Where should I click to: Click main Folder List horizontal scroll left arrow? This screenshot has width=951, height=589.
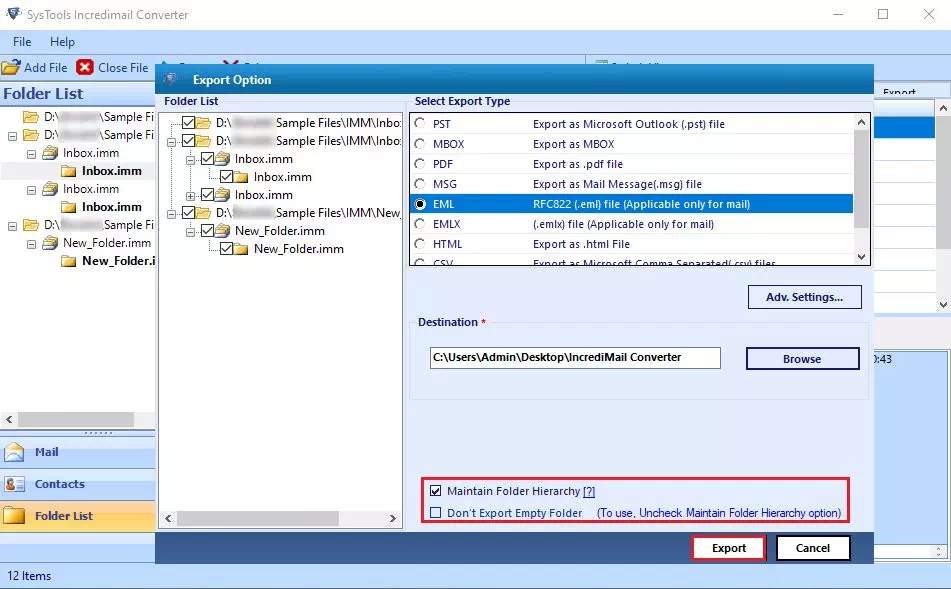9,419
